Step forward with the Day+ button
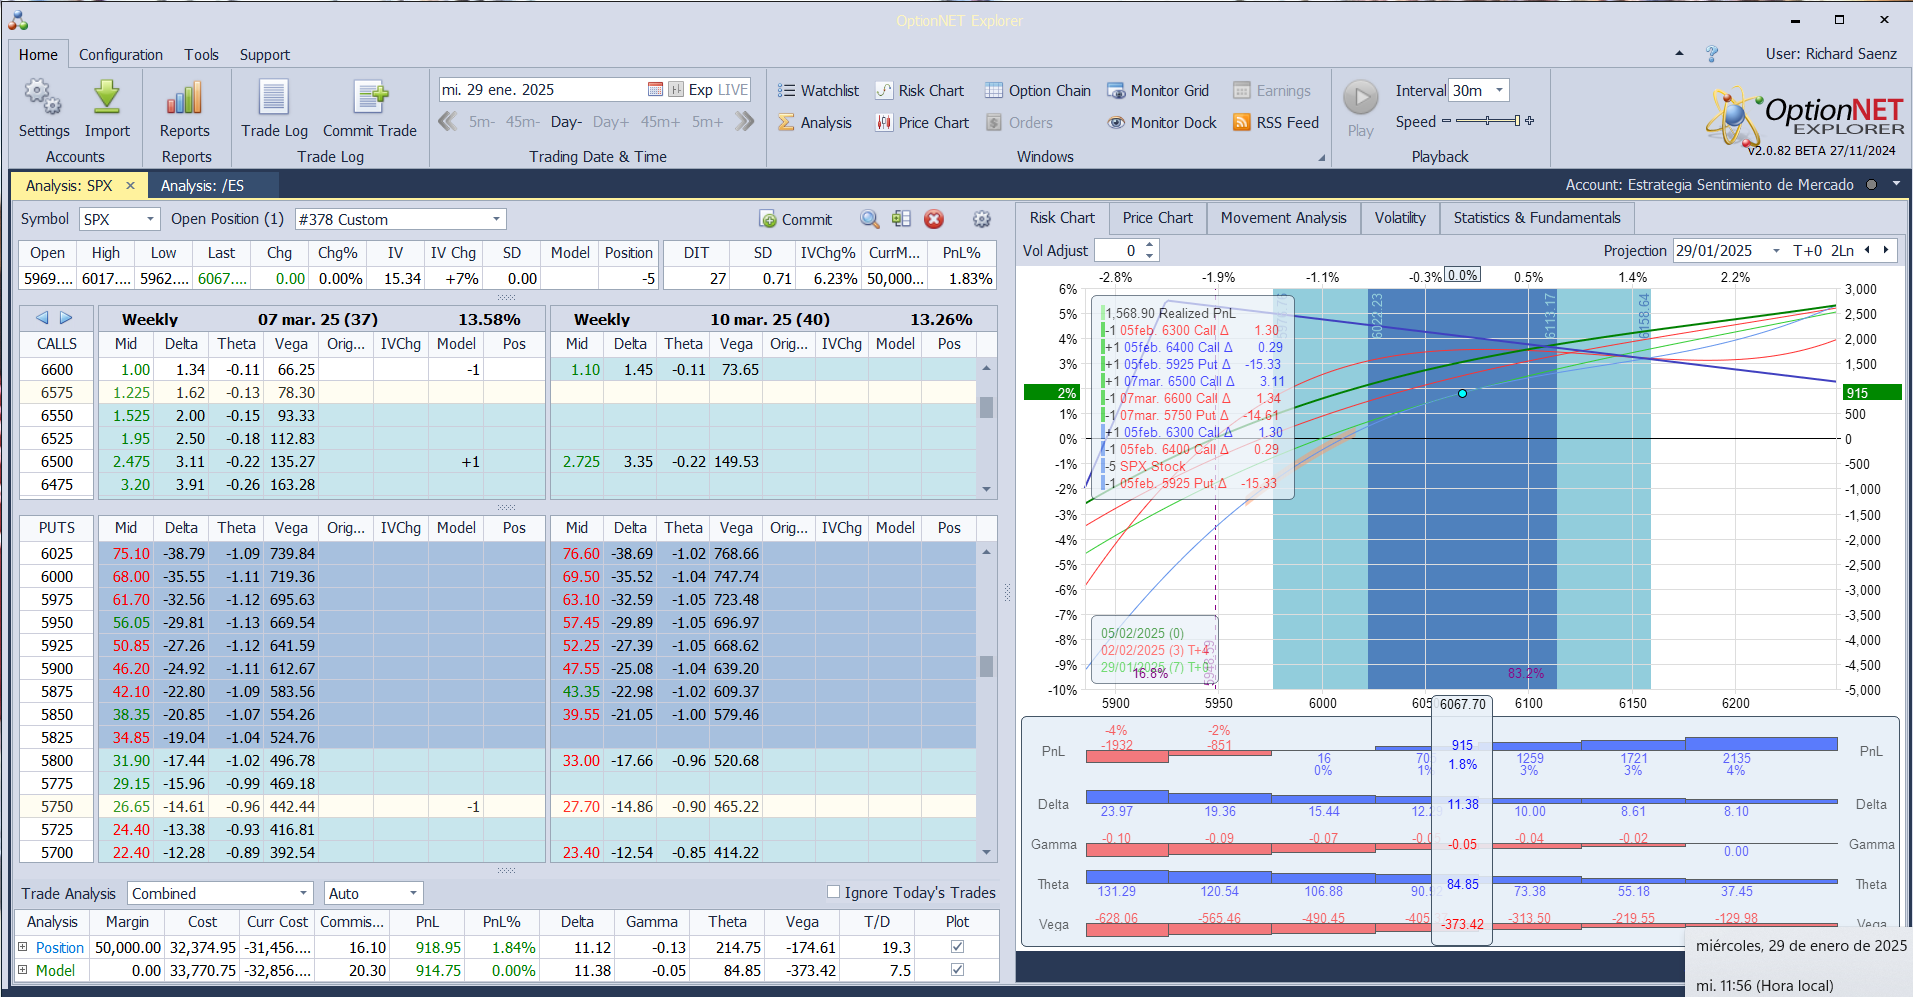The height and width of the screenshot is (997, 1913). point(610,122)
